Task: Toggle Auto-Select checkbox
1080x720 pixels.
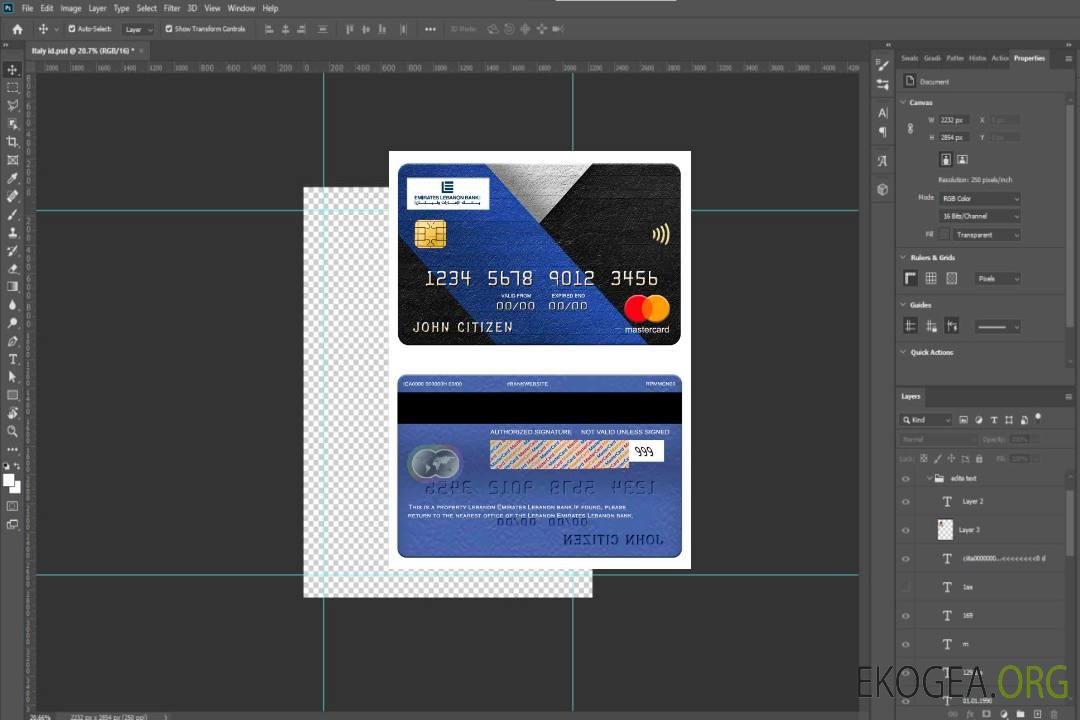Action: [x=72, y=29]
